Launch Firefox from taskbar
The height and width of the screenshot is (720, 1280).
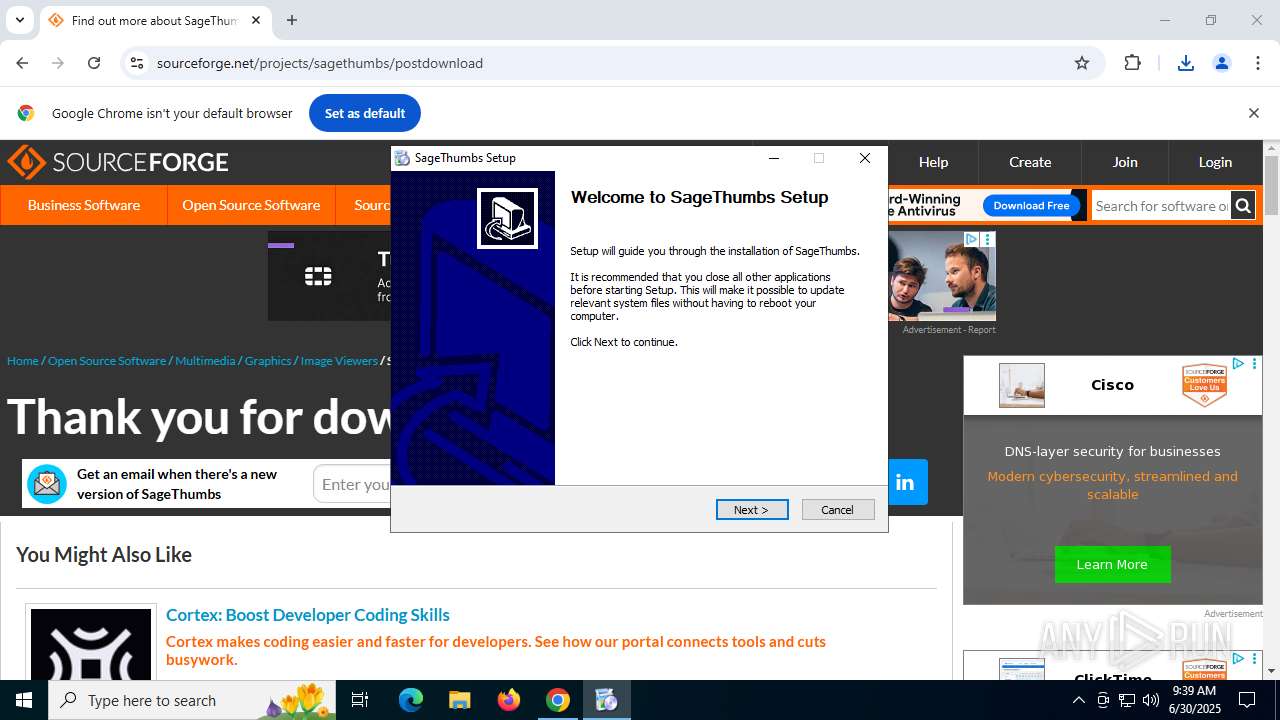click(509, 700)
